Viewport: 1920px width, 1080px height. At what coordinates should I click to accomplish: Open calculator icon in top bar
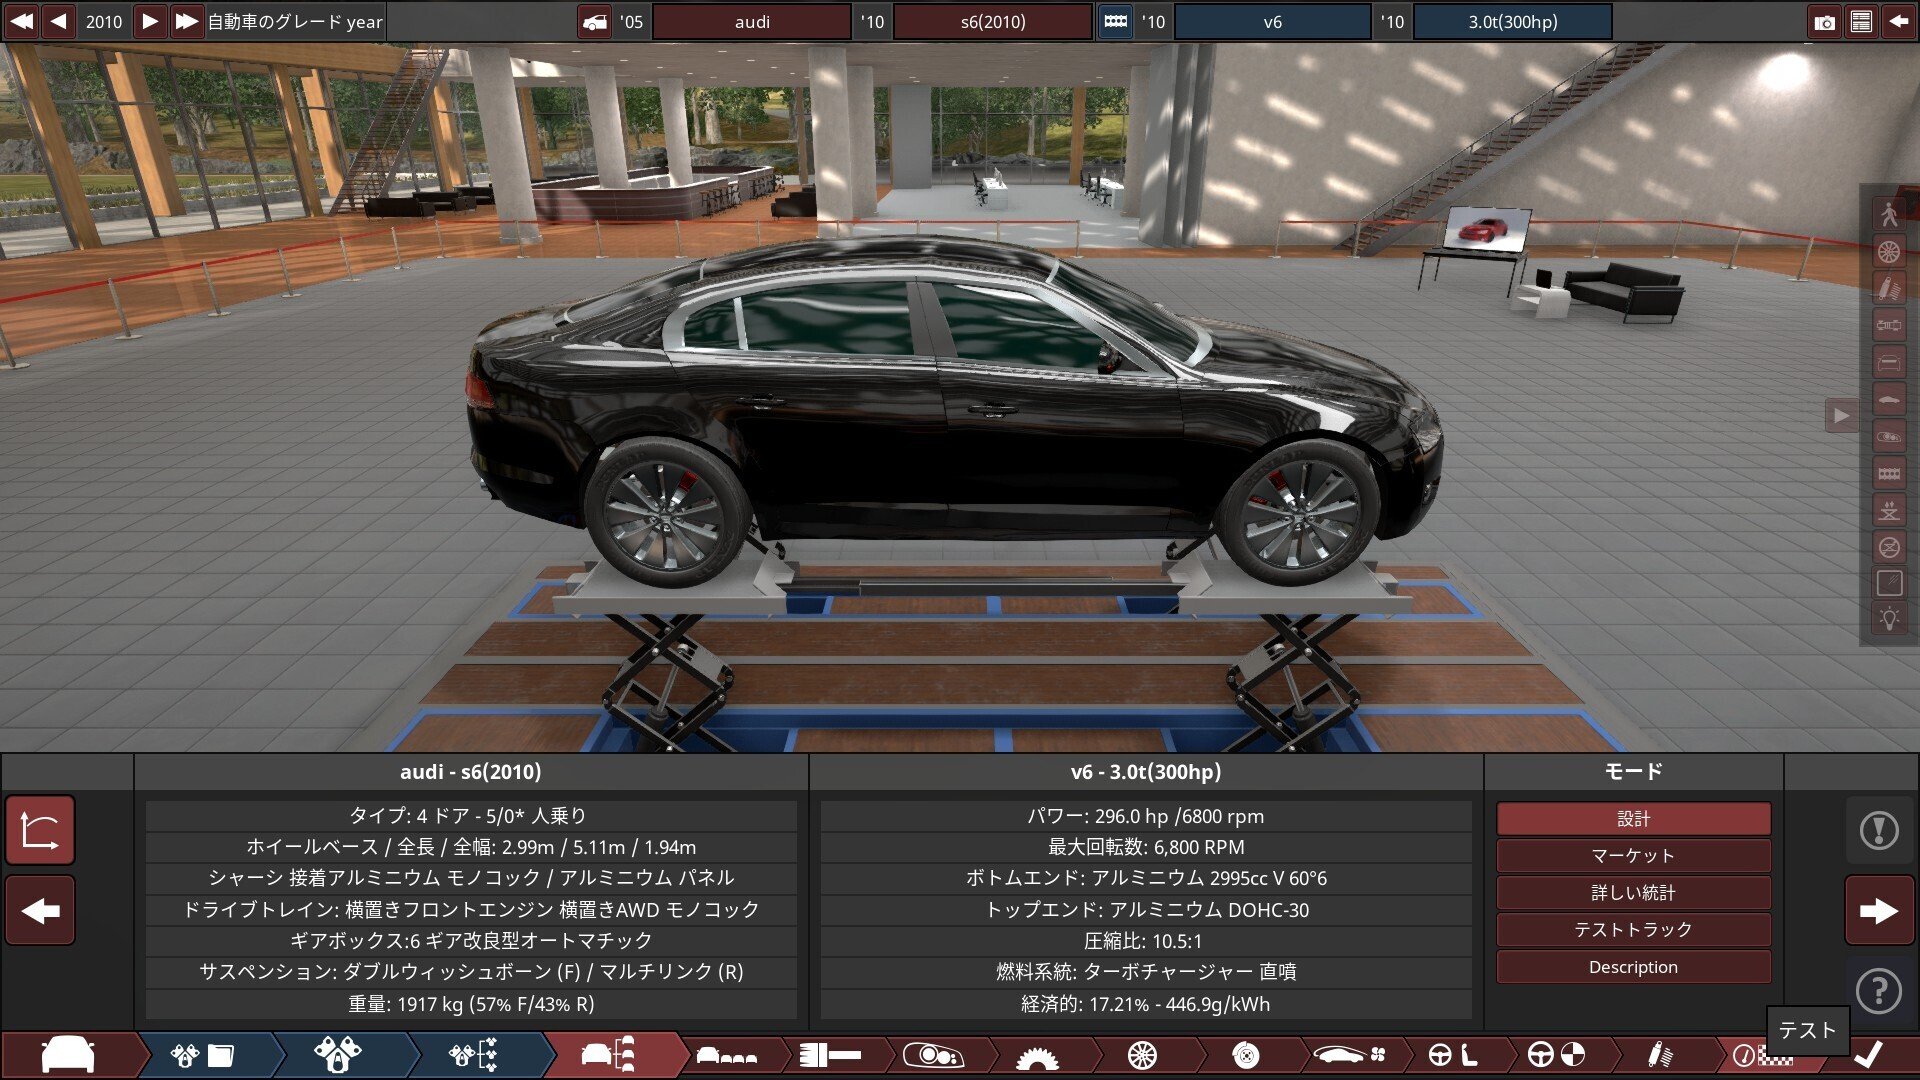(x=1861, y=22)
